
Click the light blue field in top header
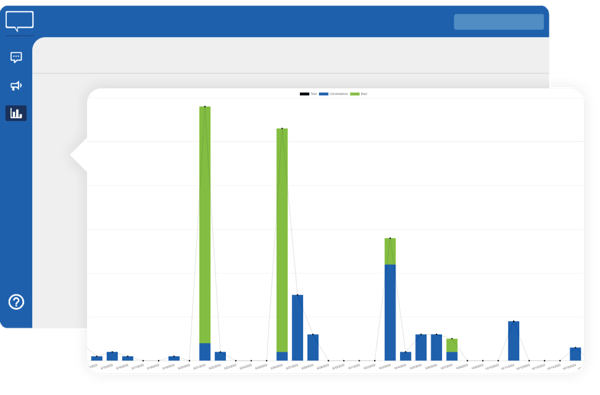(x=499, y=22)
